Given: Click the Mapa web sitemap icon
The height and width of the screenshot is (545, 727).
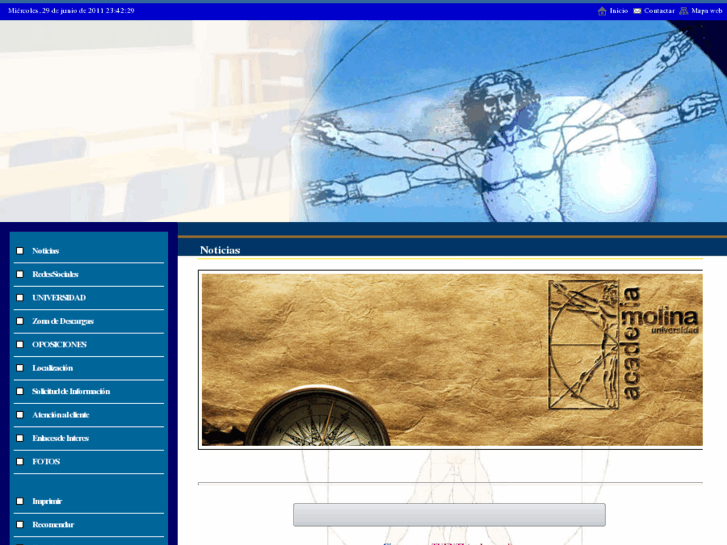Looking at the screenshot, I should coord(684,11).
